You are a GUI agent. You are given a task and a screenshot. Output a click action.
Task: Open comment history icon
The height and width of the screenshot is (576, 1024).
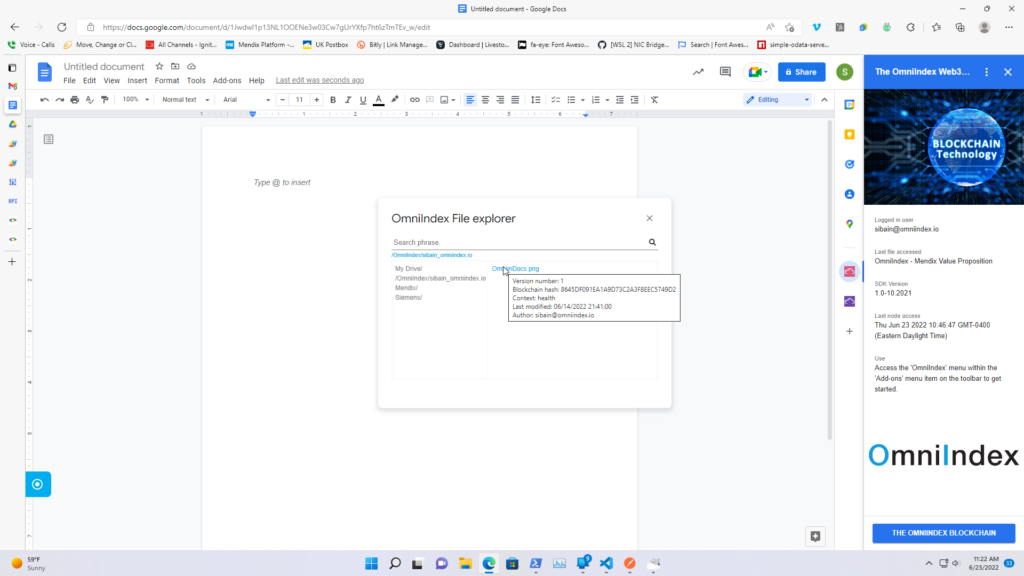725,72
